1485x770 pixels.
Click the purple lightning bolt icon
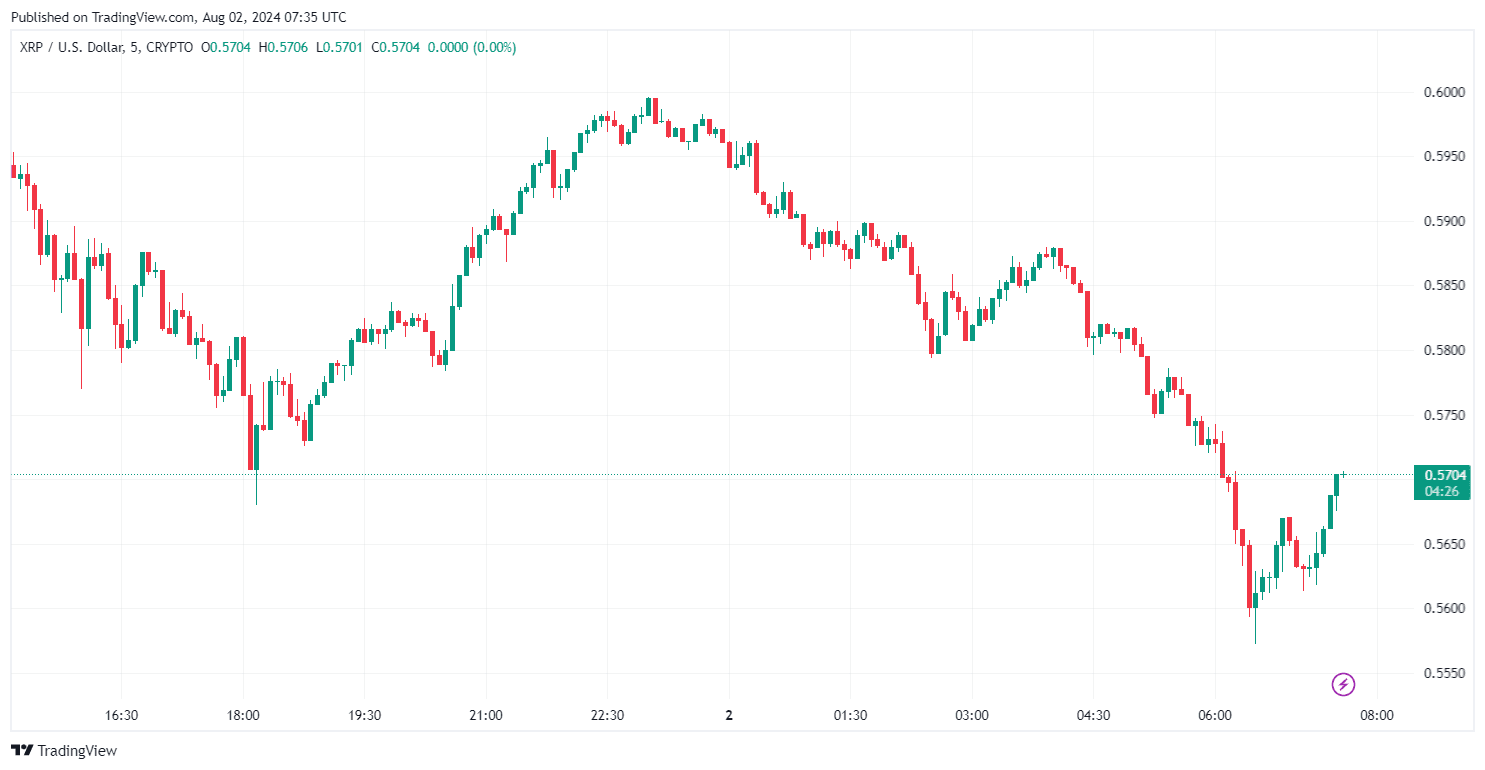click(1344, 685)
